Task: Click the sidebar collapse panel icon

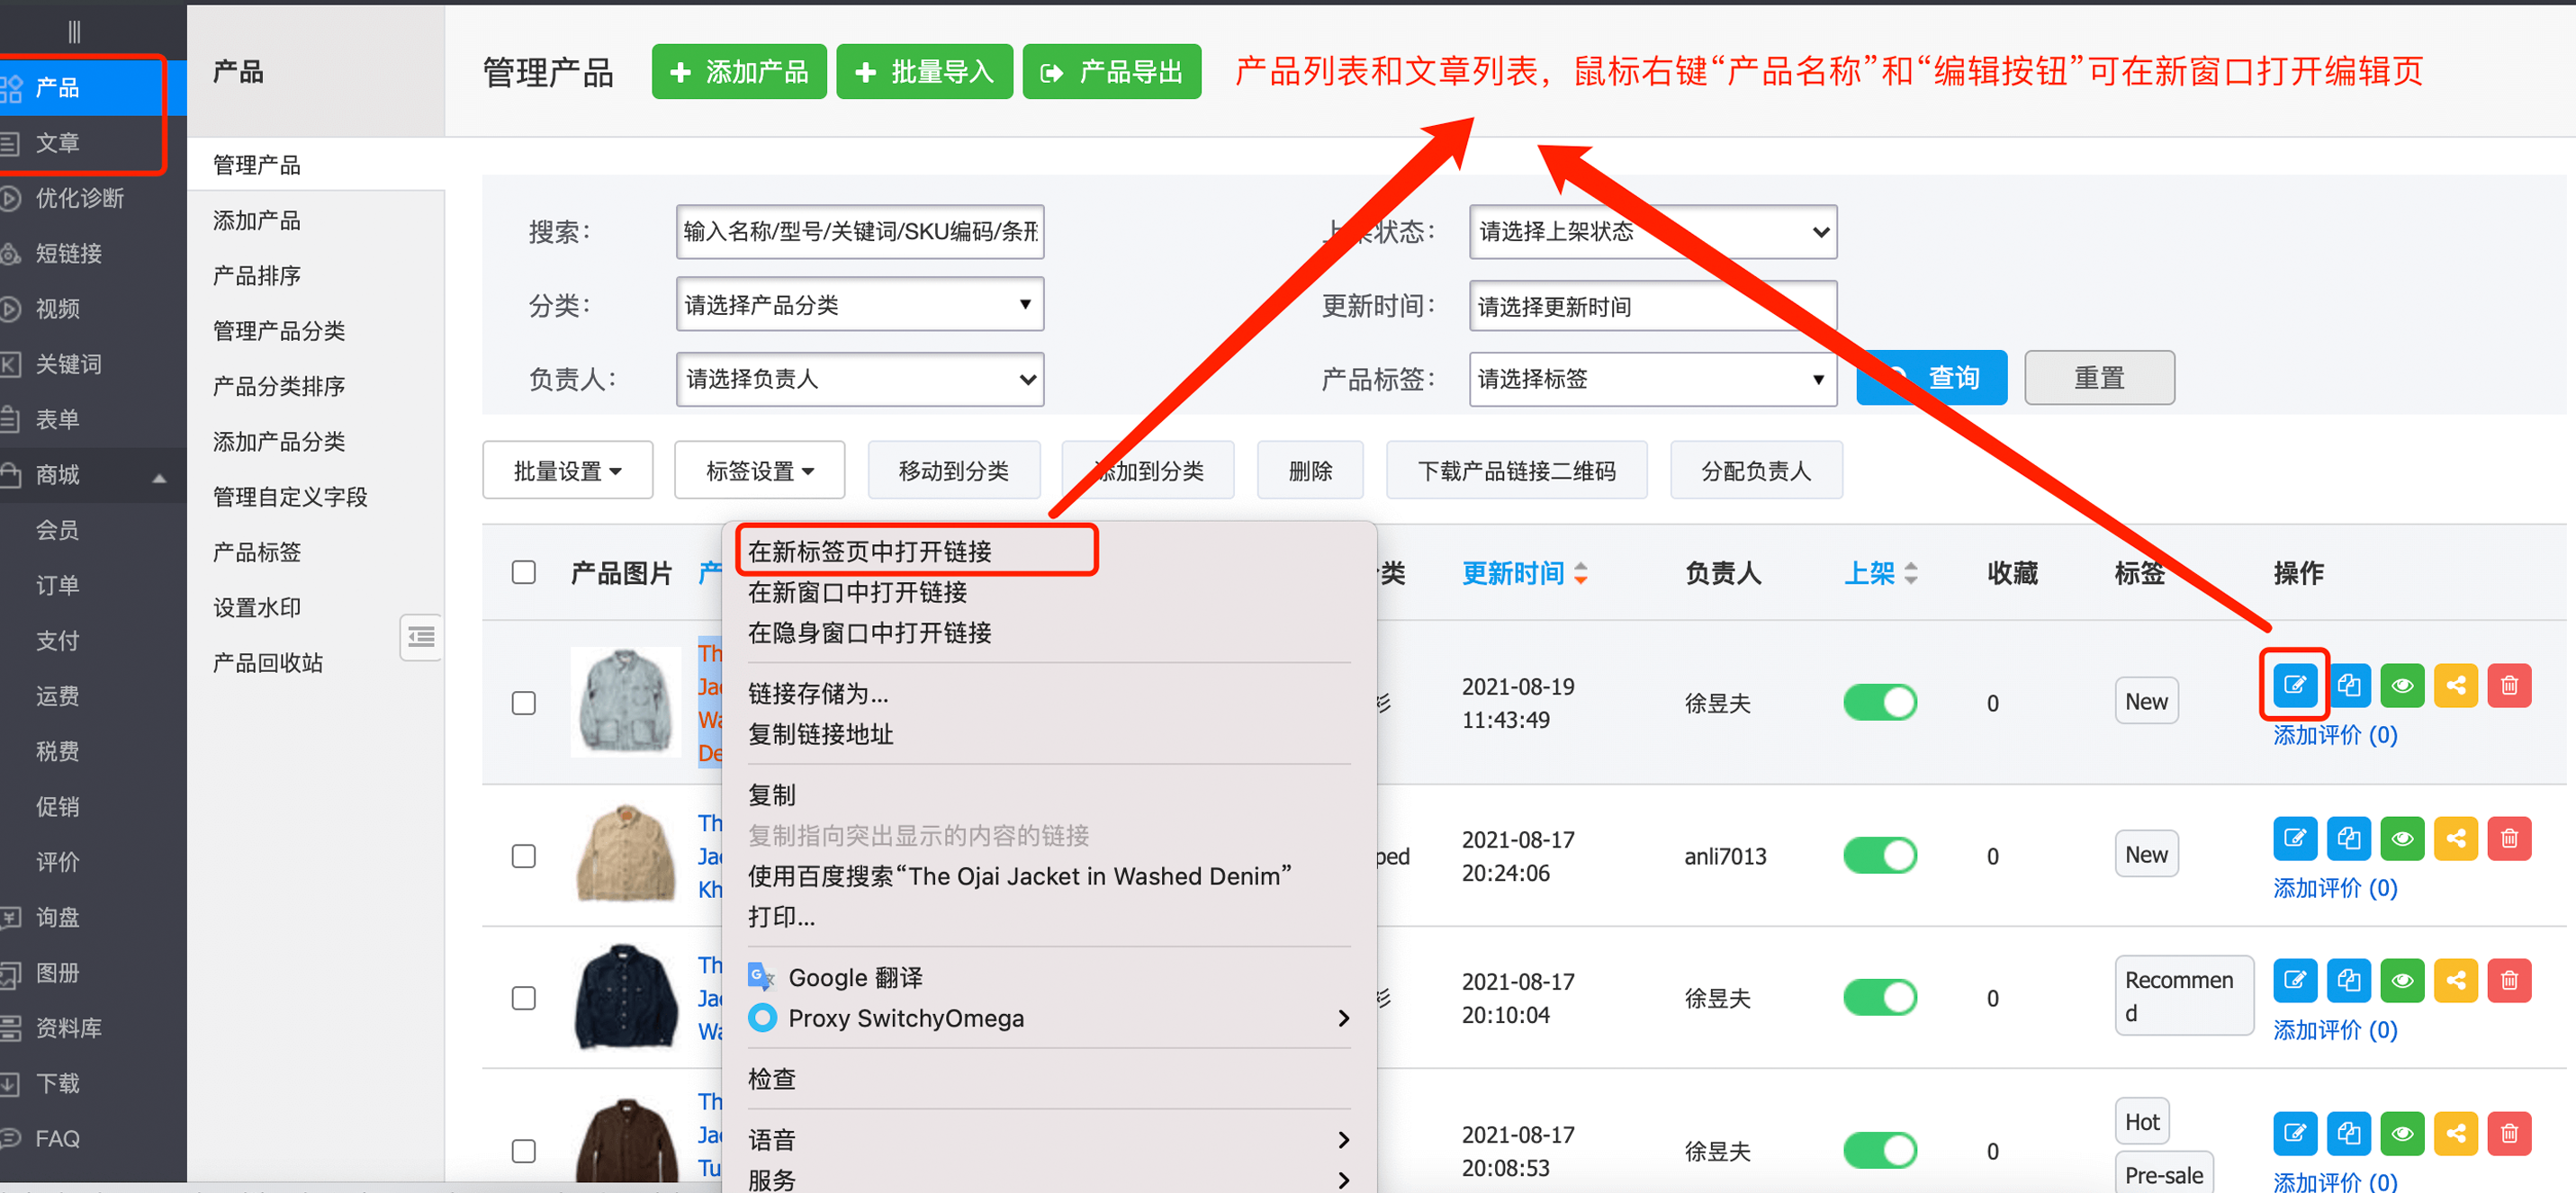Action: tap(421, 636)
